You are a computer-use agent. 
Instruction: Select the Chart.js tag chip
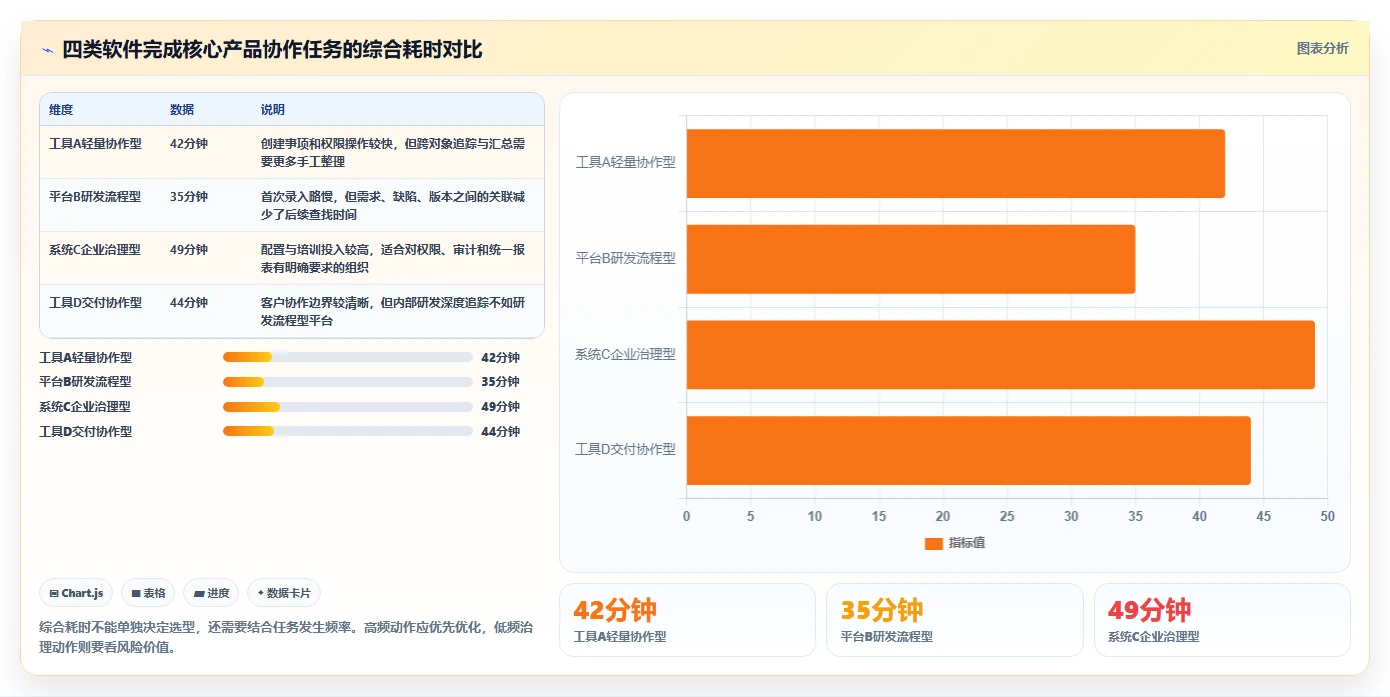click(x=76, y=593)
